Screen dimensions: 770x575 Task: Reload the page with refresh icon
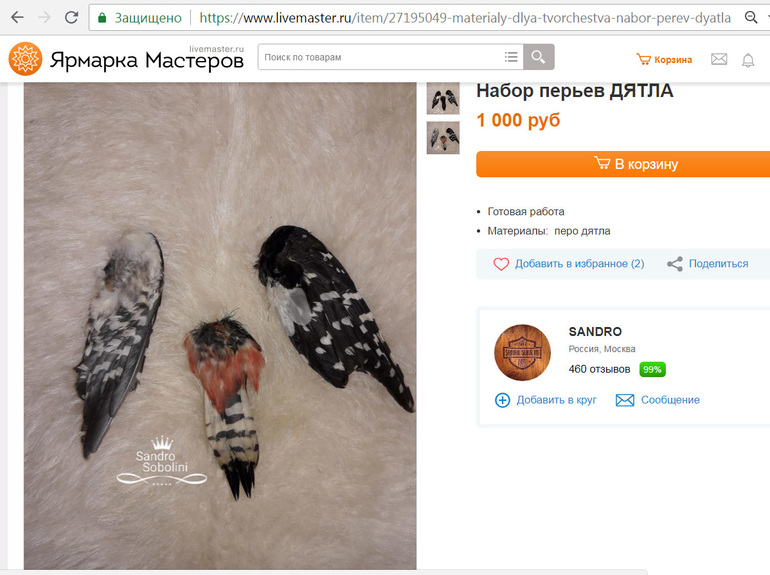(x=72, y=18)
